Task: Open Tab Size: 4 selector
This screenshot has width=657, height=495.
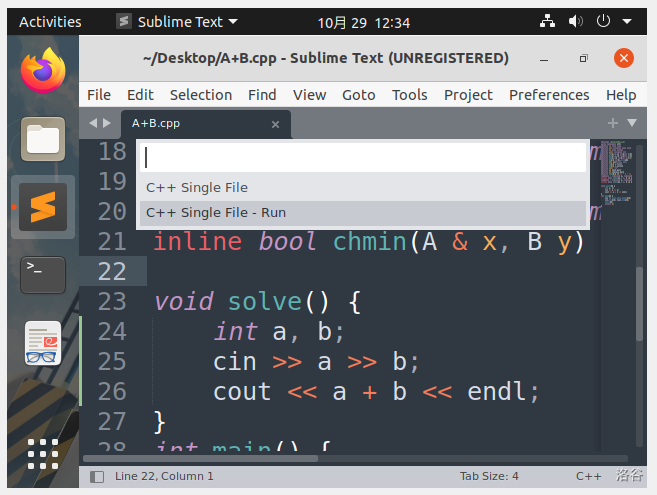Action: pos(489,477)
